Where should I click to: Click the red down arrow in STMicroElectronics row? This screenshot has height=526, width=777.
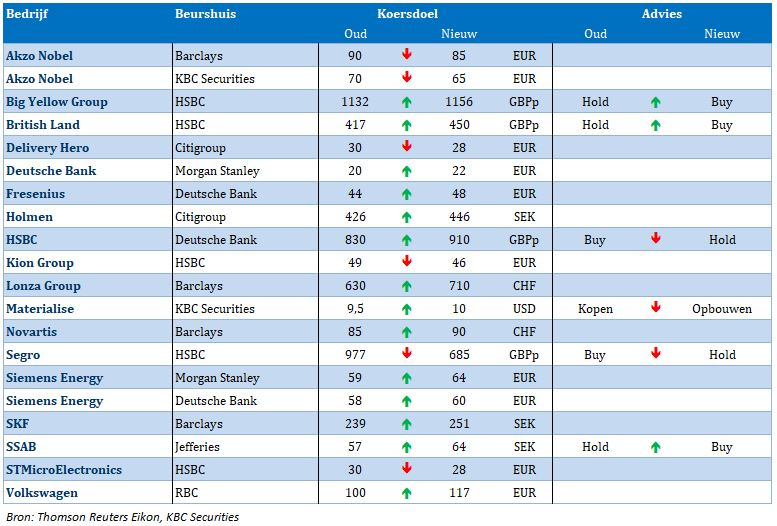click(406, 468)
